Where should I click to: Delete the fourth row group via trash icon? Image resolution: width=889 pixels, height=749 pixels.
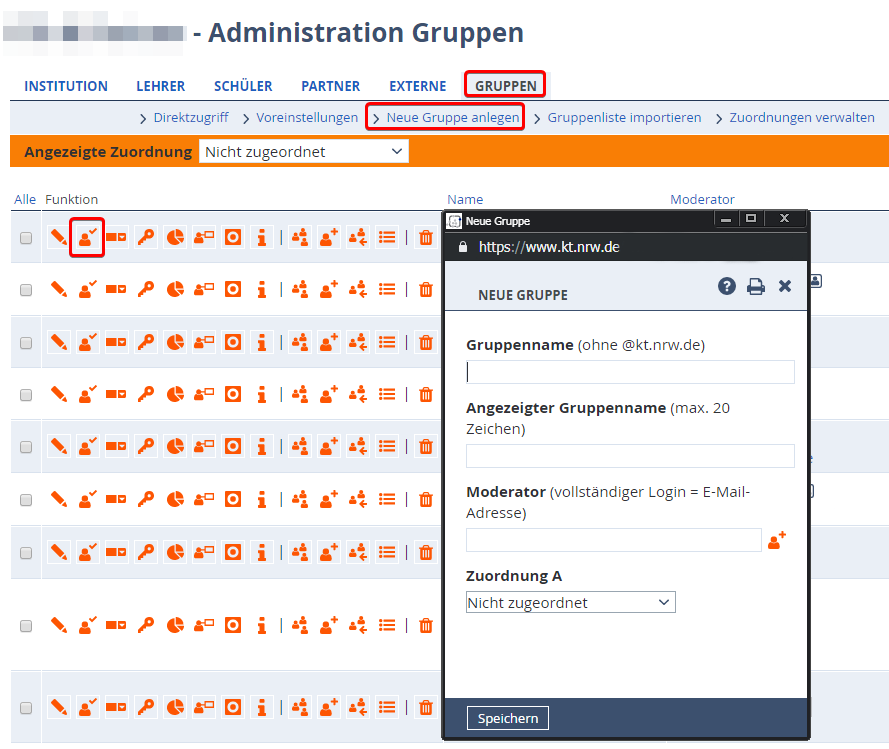coord(426,394)
